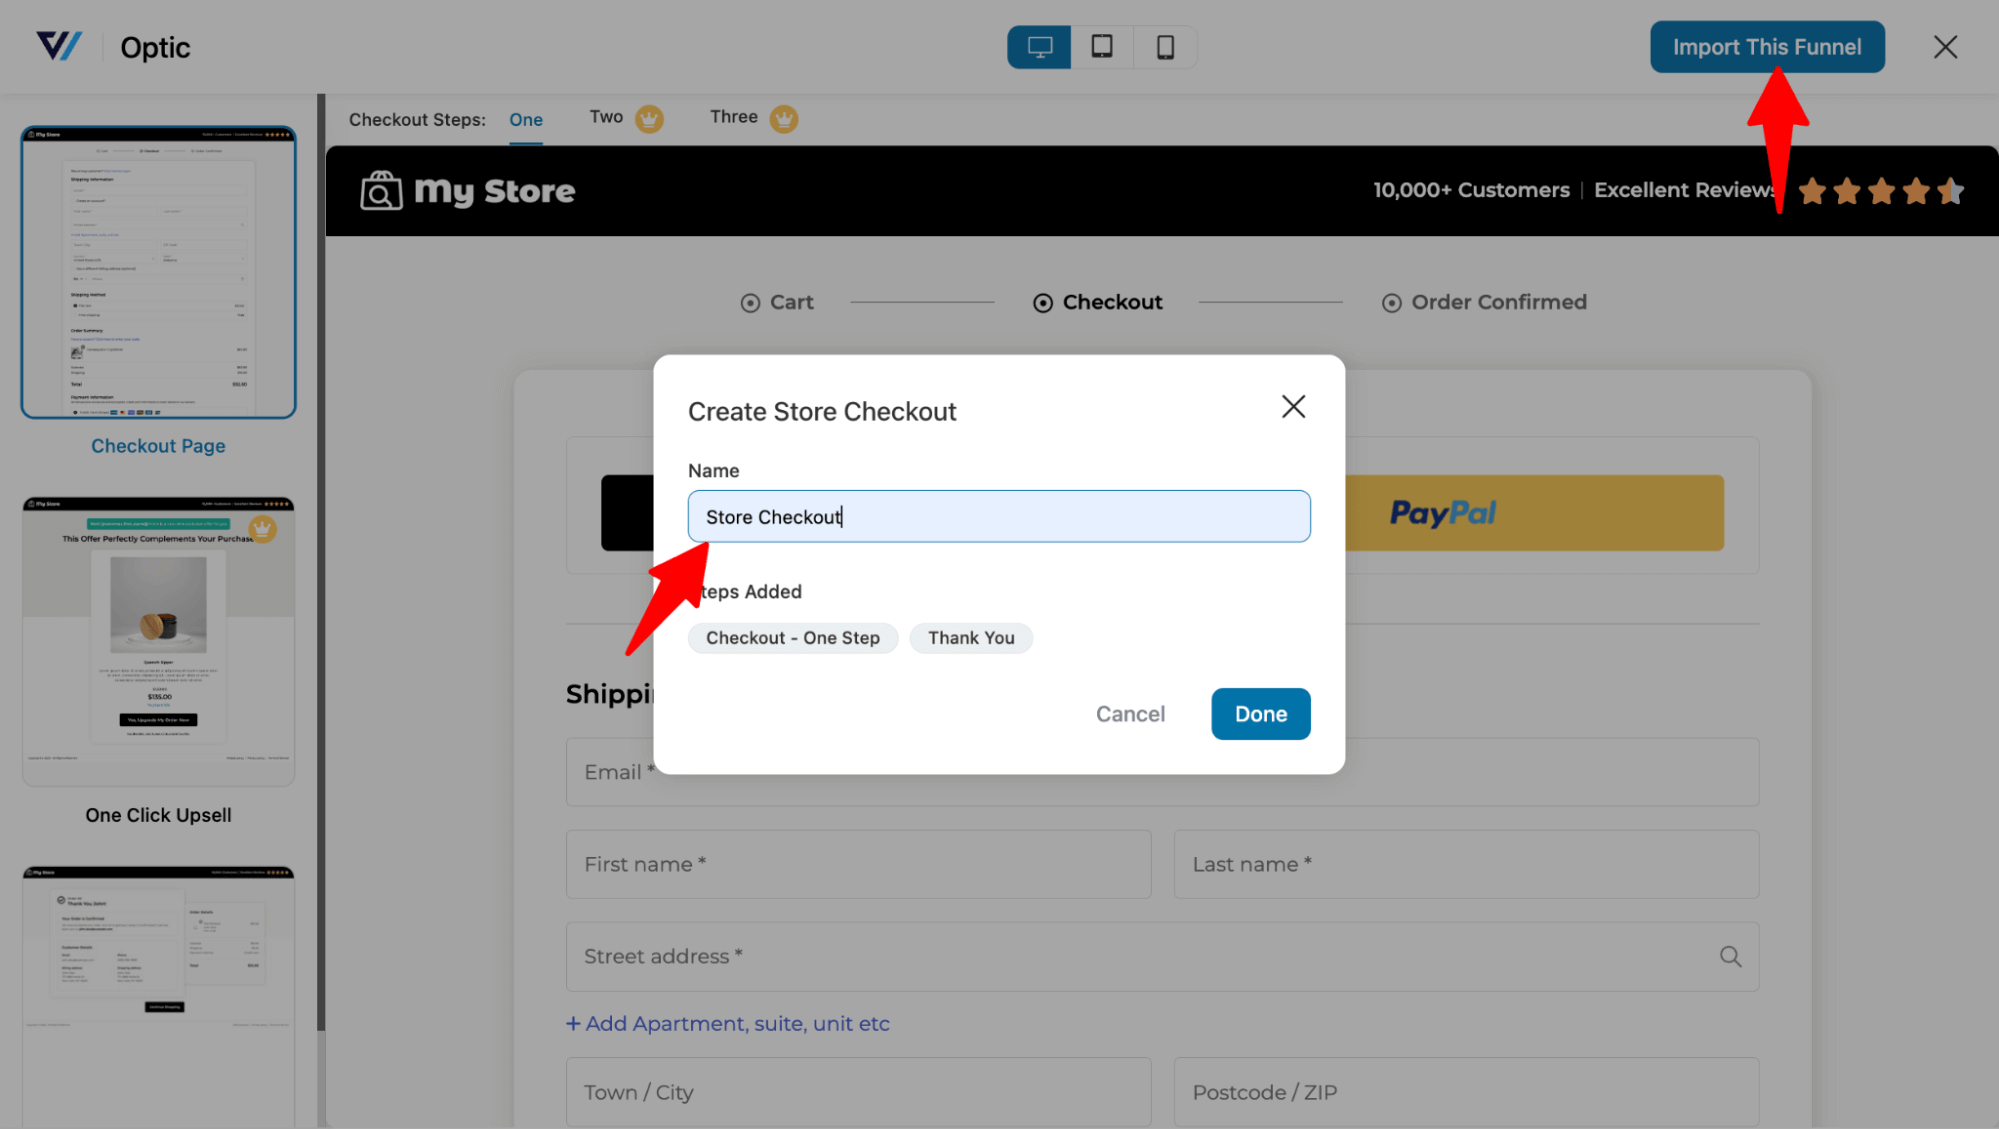This screenshot has height=1130, width=1999.
Task: Click the Optic funnel title
Action: [x=155, y=47]
